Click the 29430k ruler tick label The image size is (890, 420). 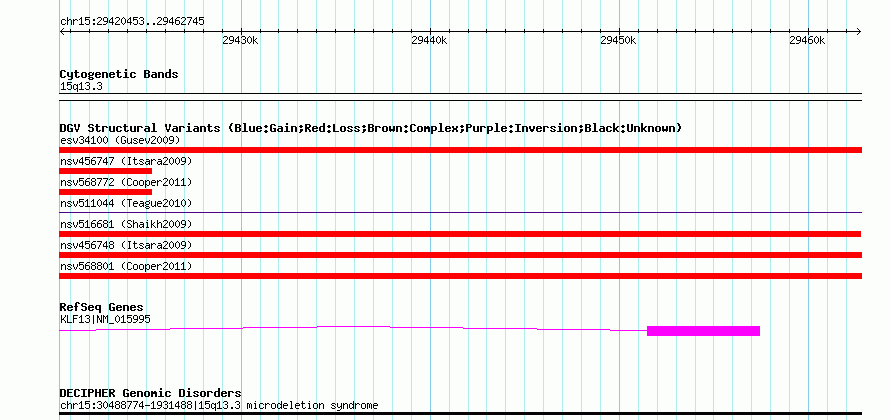240,40
